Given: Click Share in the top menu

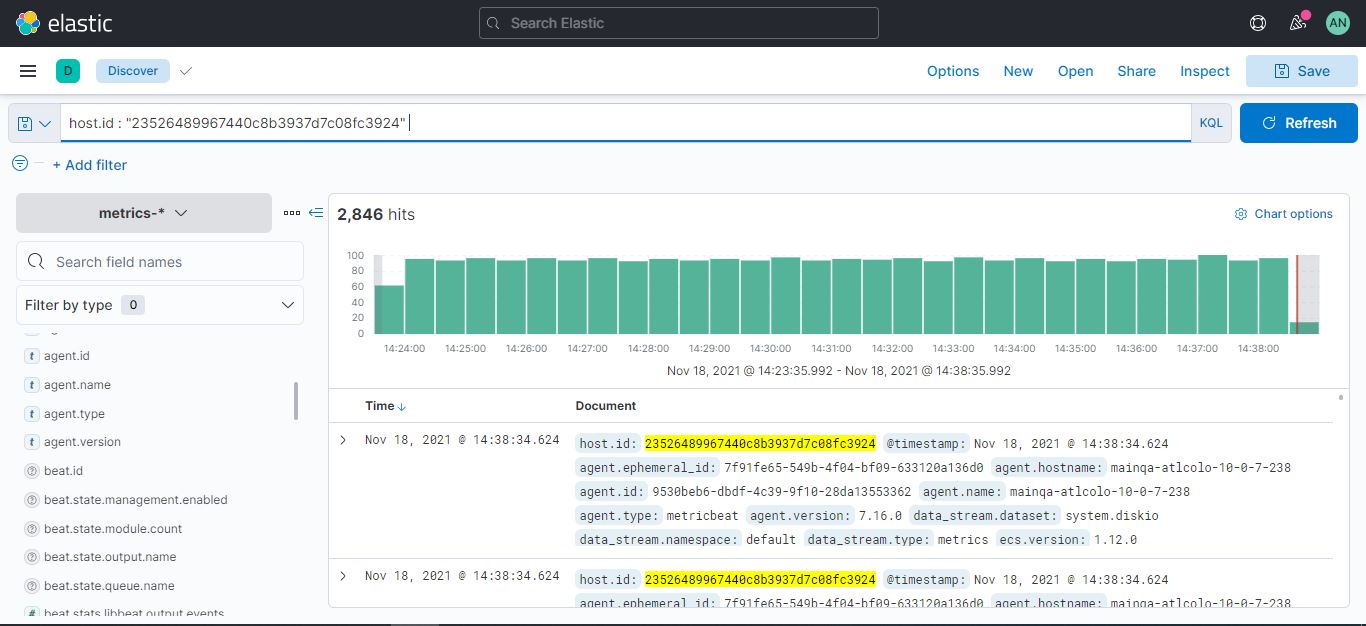Looking at the screenshot, I should click(1136, 71).
